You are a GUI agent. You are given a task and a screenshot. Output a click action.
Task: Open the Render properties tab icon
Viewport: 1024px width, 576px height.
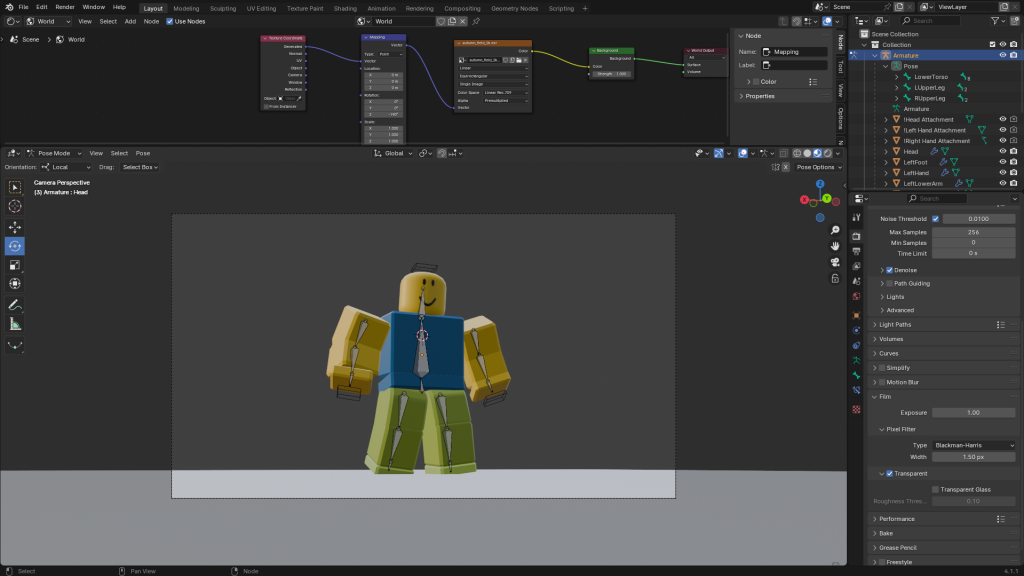pos(856,236)
